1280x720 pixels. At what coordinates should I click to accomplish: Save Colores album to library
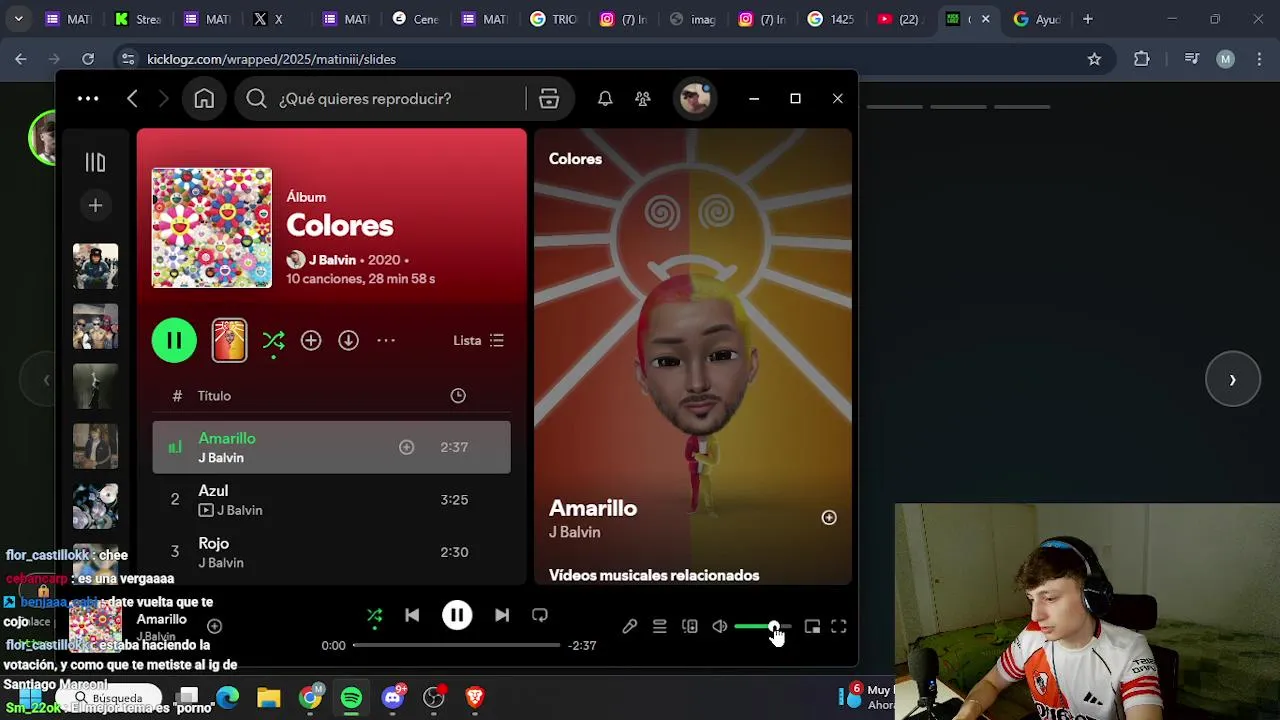click(x=311, y=340)
